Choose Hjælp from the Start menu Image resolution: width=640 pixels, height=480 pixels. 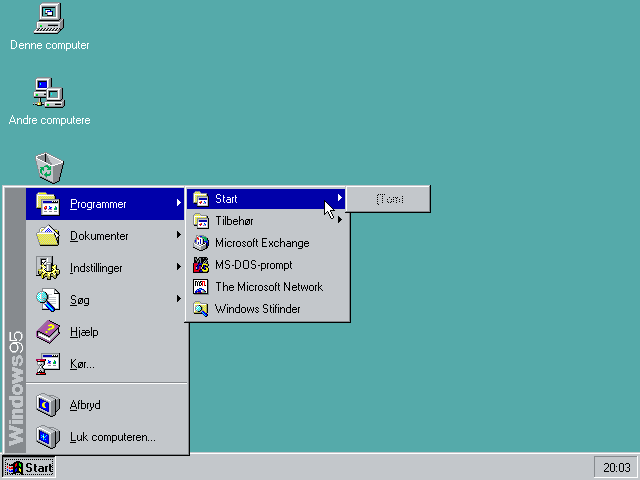[105, 331]
